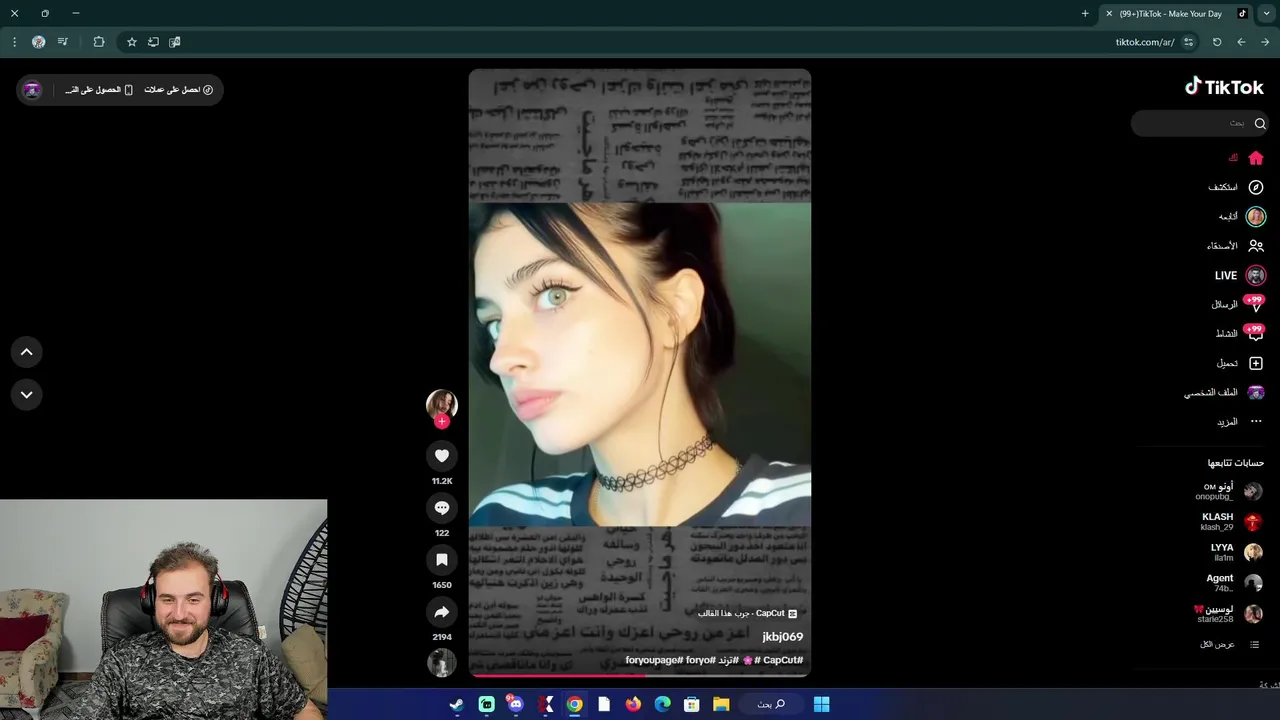Open followed account Agent
Image resolution: width=1280 pixels, height=720 pixels.
1234,583
